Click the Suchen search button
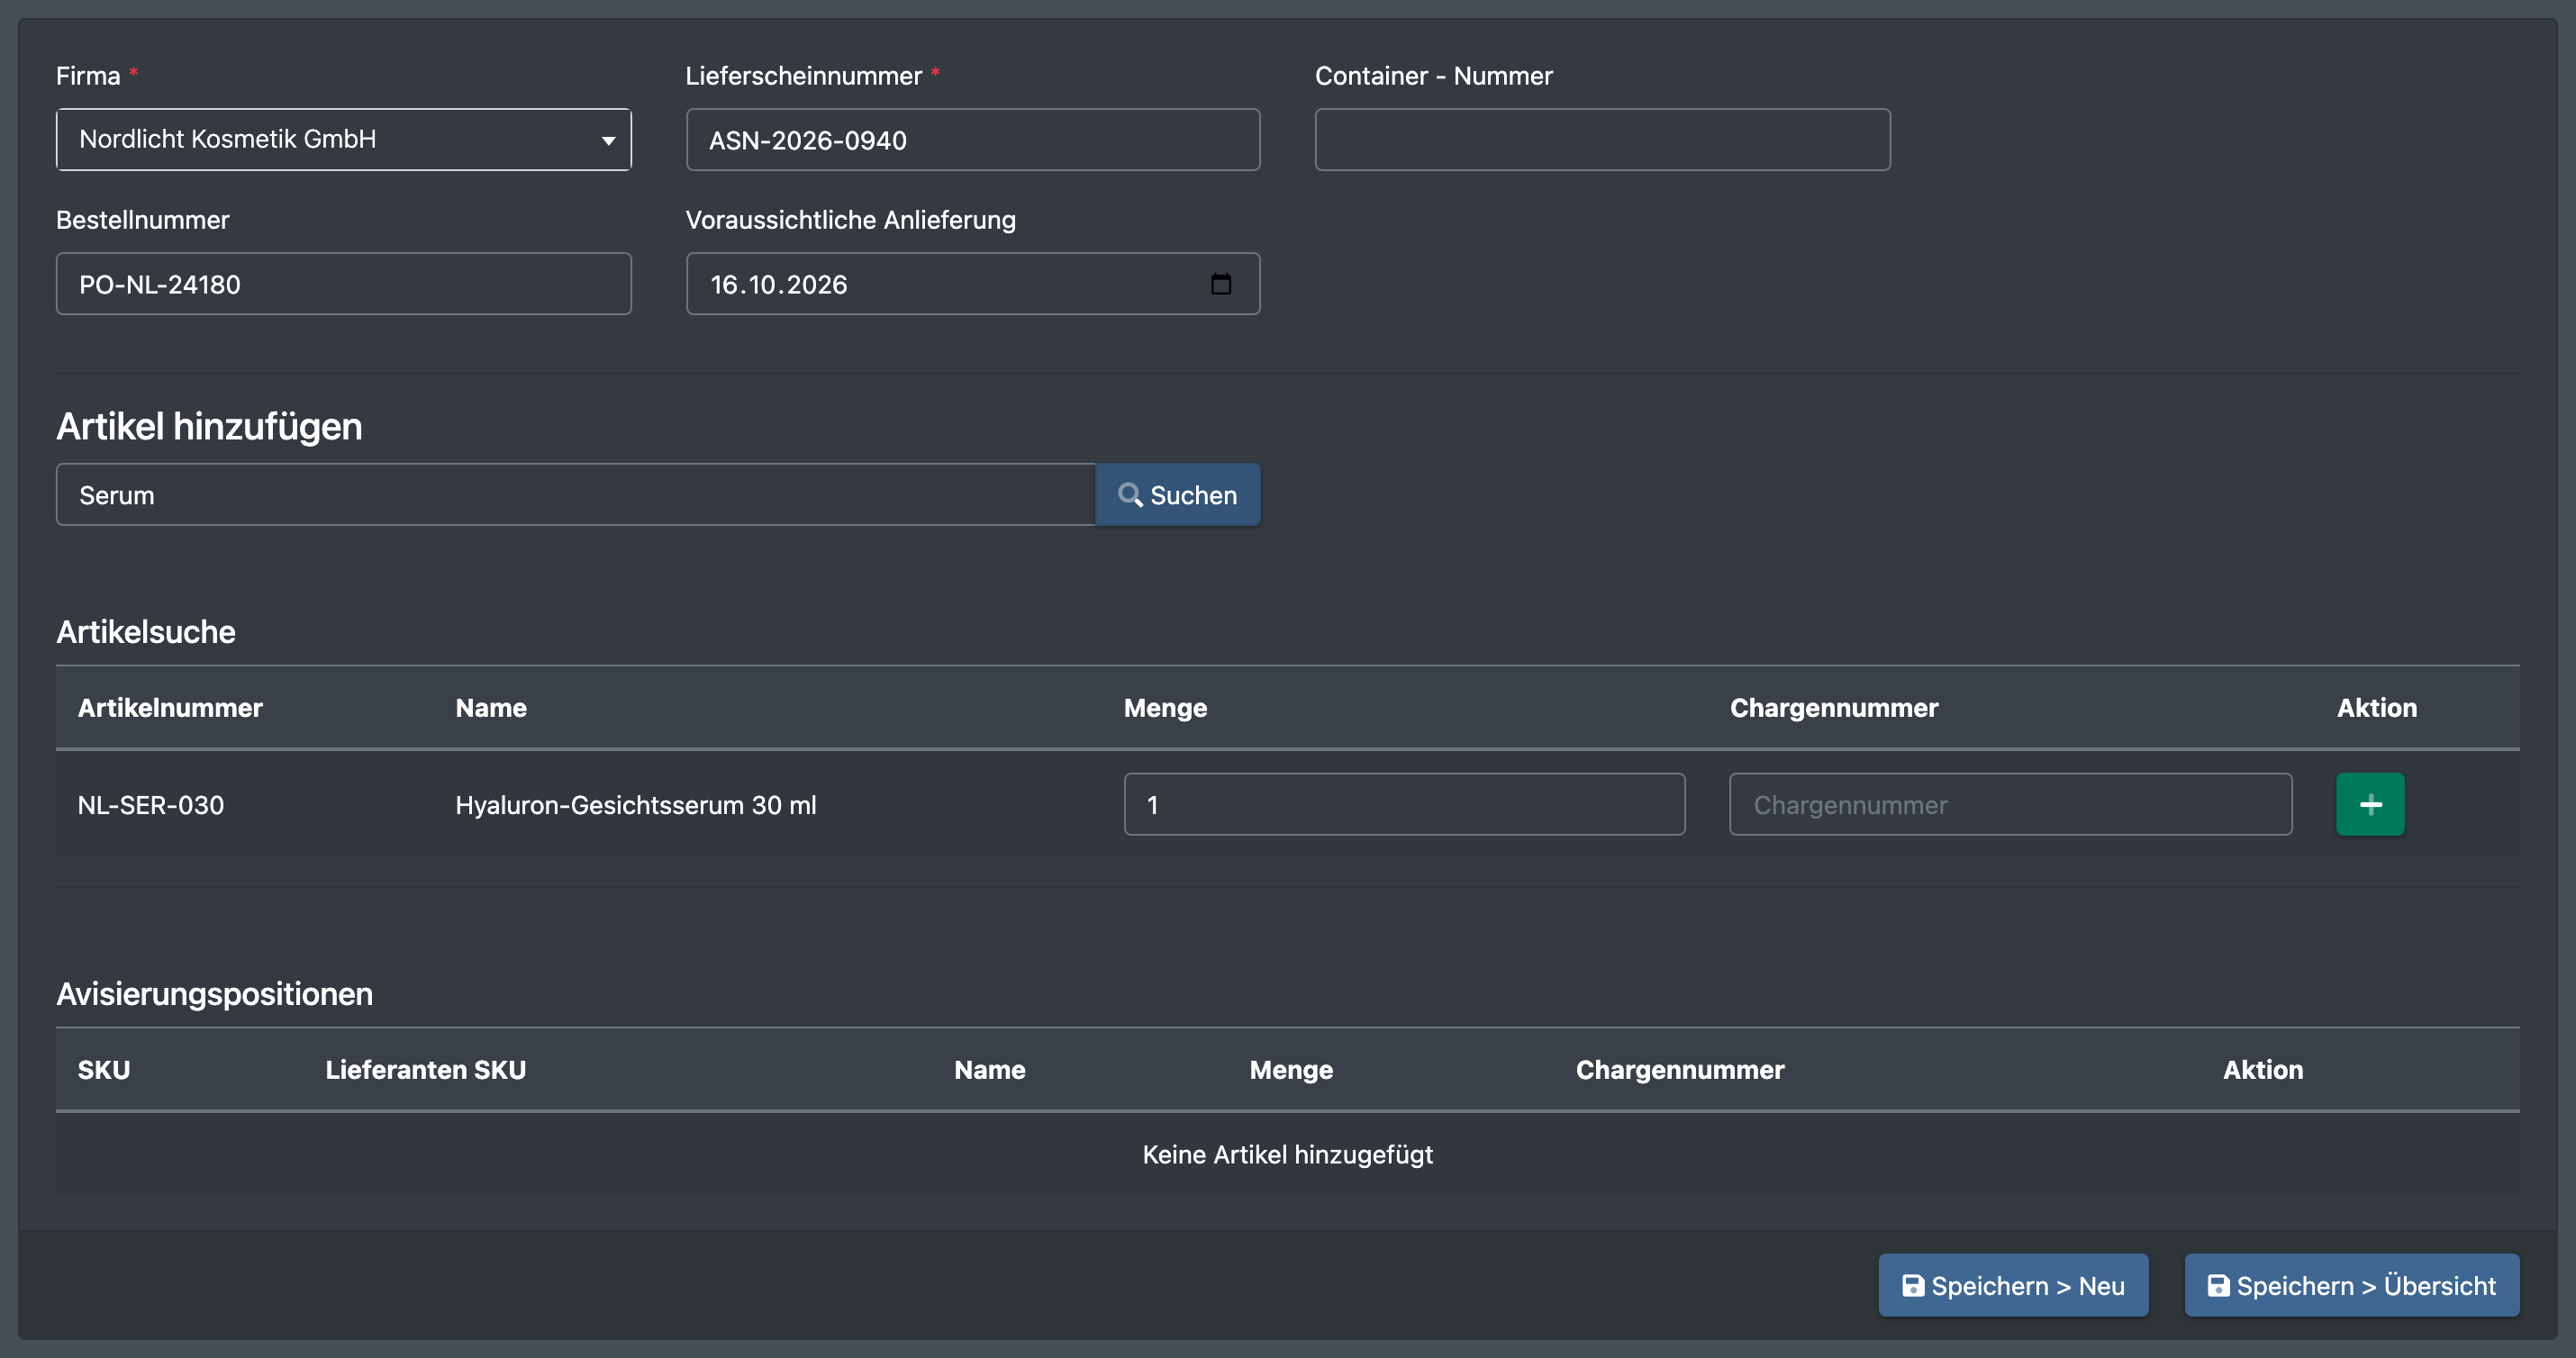The height and width of the screenshot is (1358, 2576). point(1177,494)
